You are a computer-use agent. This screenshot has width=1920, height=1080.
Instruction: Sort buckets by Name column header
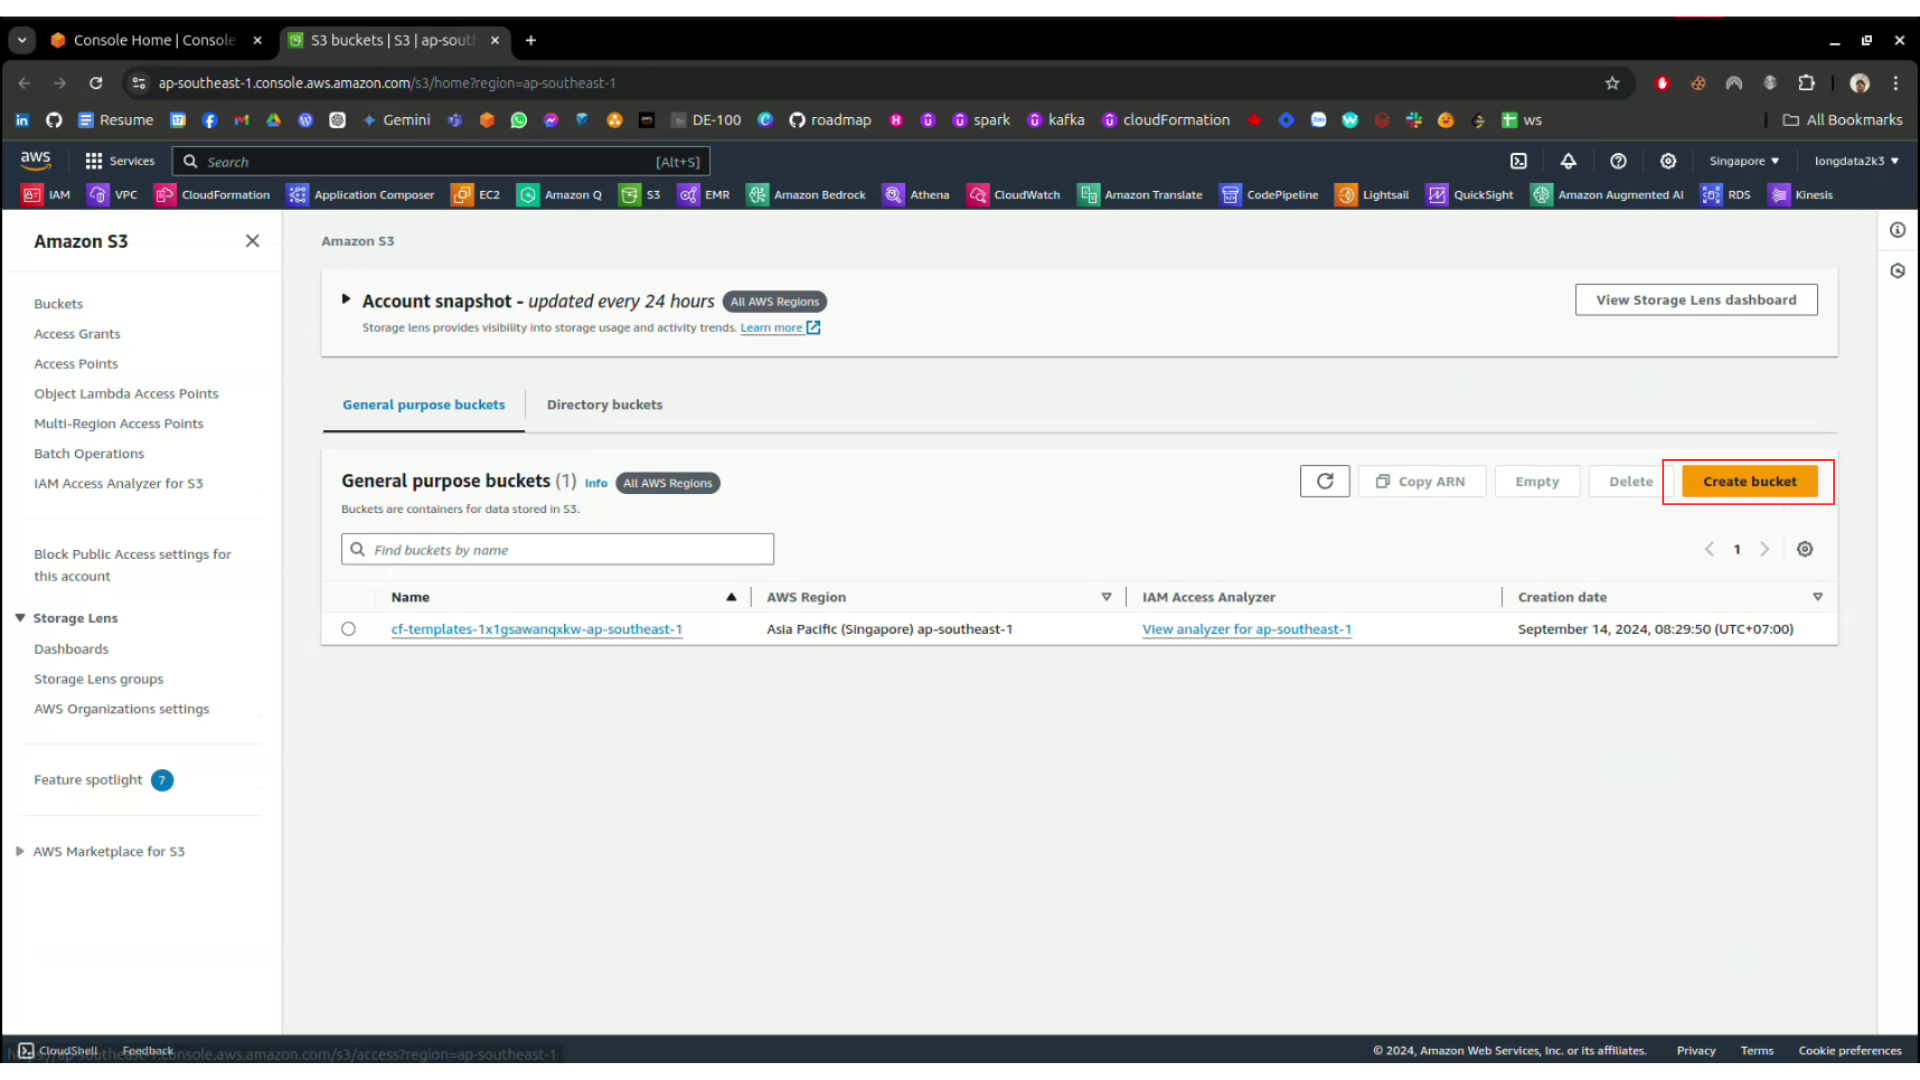point(410,597)
